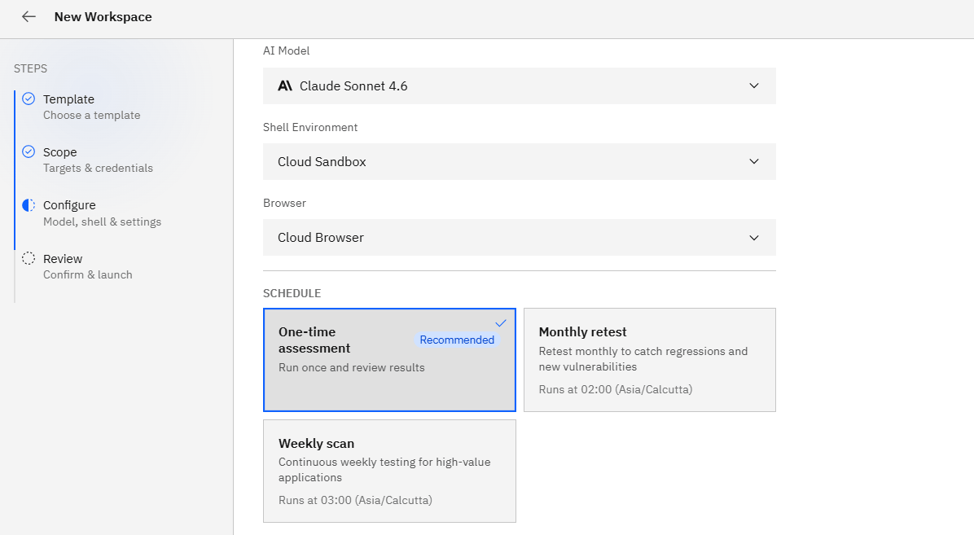
Task: Click the Review step dashed circle icon
Action: point(29,258)
